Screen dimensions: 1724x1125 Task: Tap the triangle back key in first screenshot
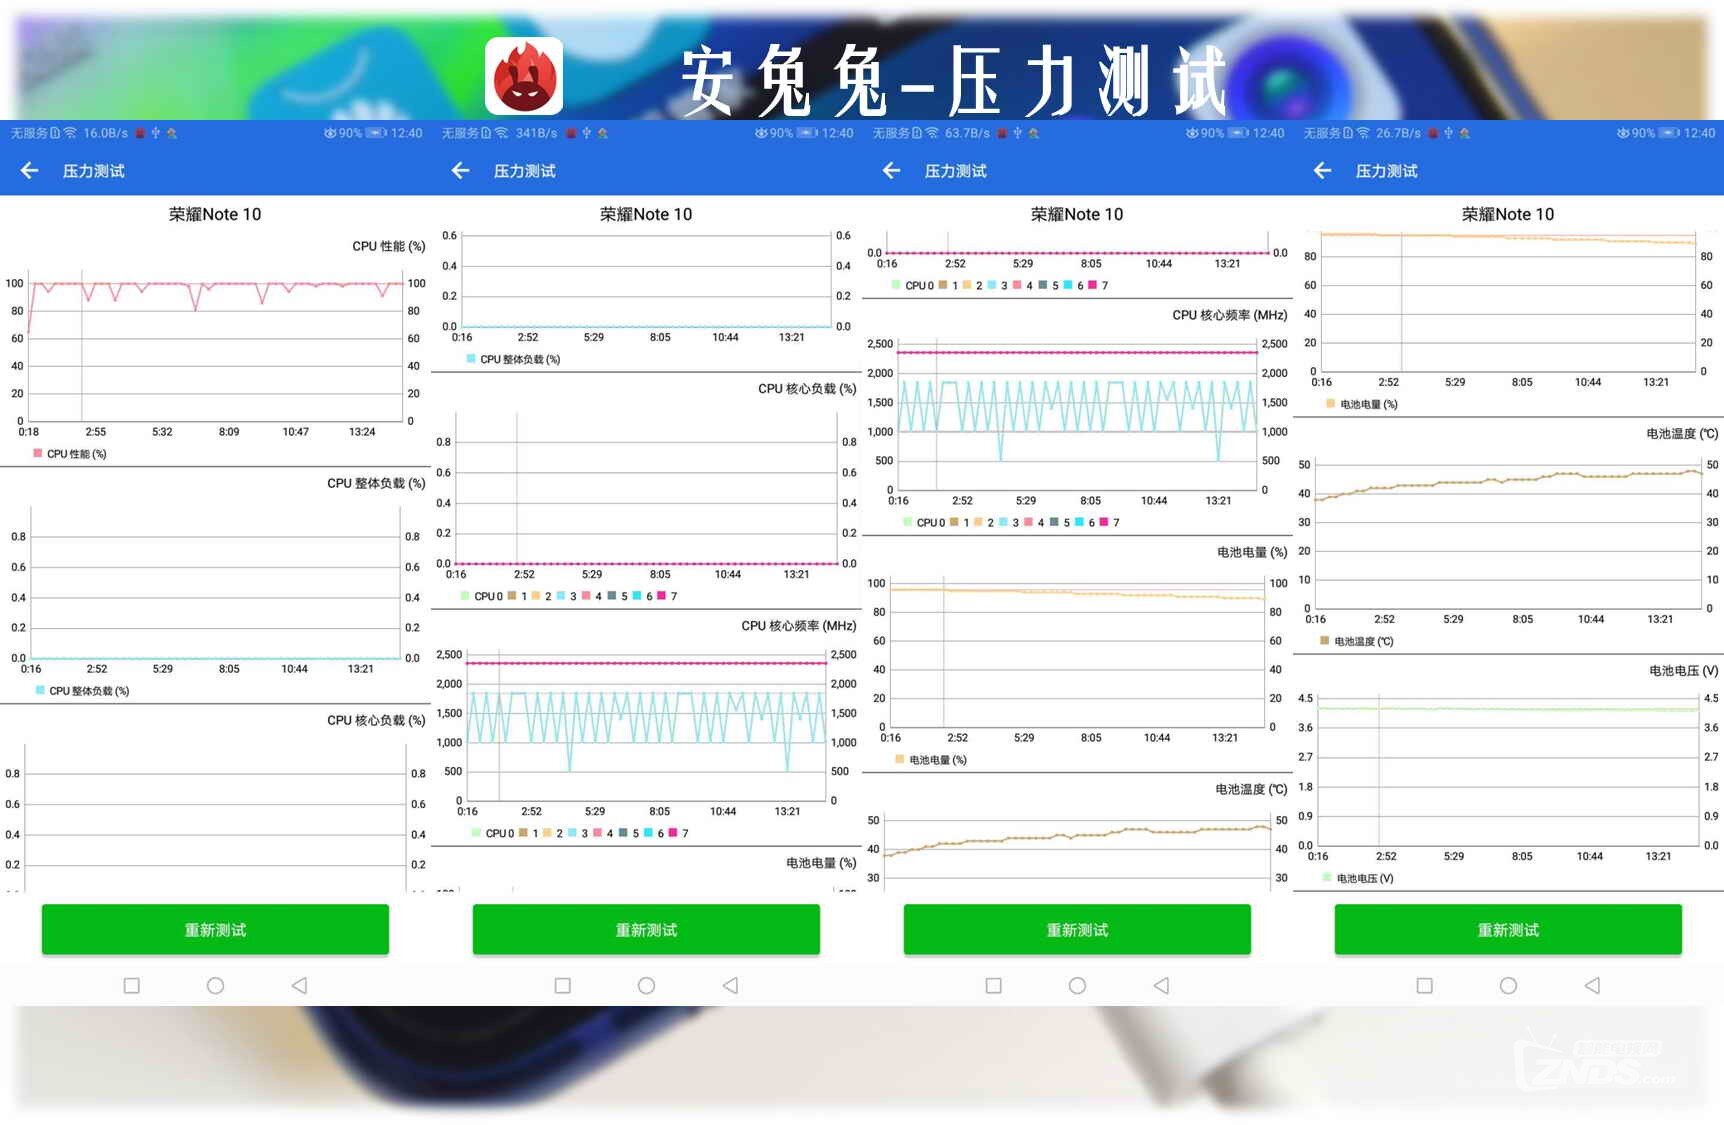299,985
